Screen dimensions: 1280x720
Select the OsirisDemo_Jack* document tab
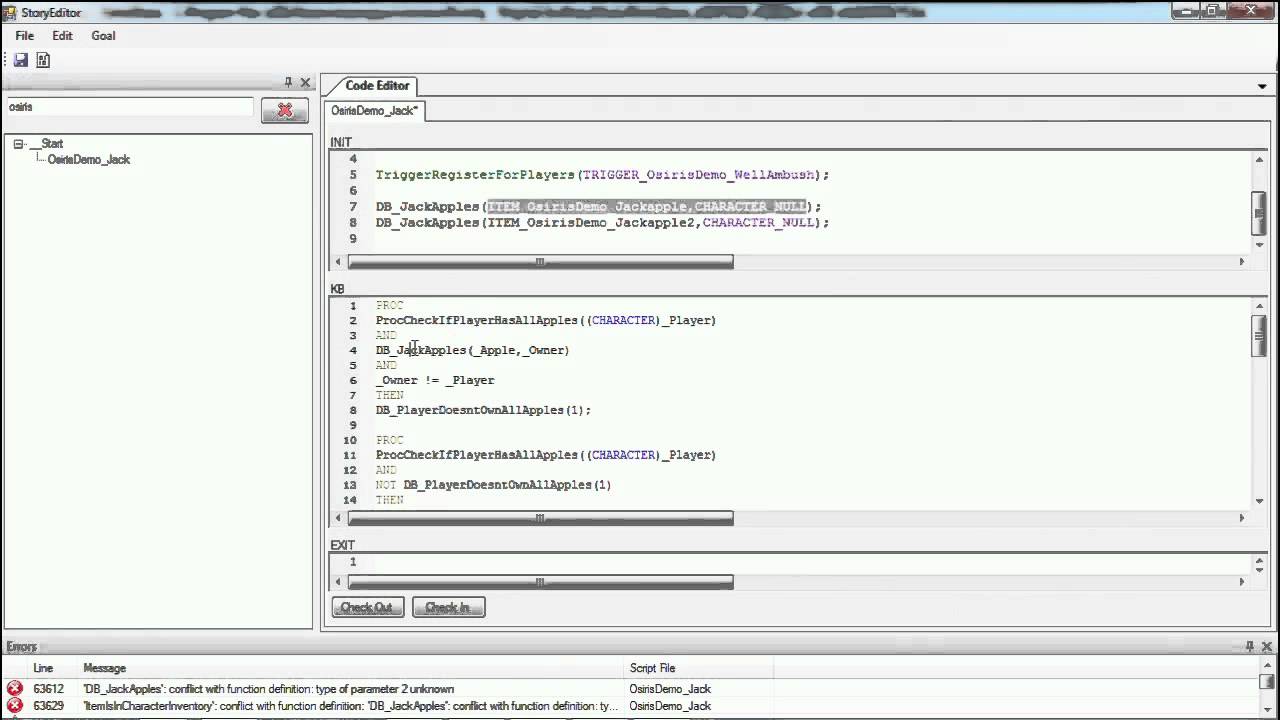374,111
